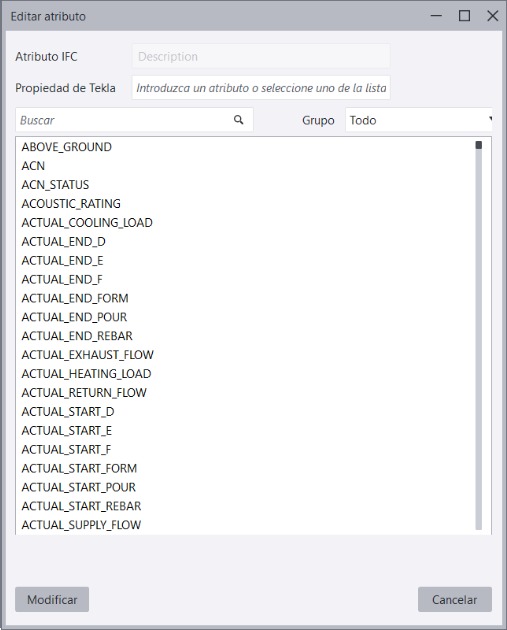Click the Modificar button
Image resolution: width=507 pixels, height=630 pixels.
52,599
